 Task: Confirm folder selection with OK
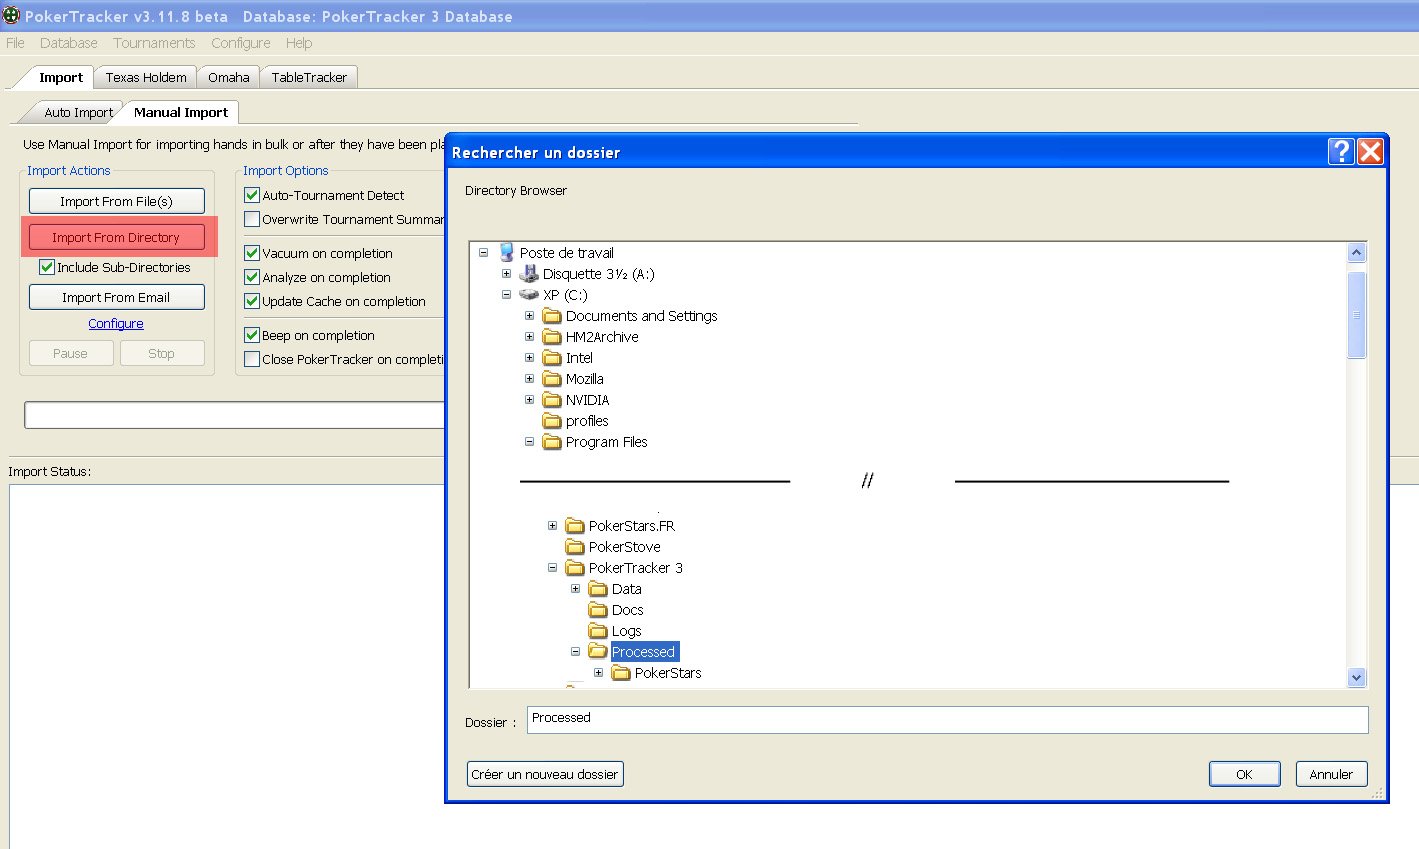pos(1244,774)
